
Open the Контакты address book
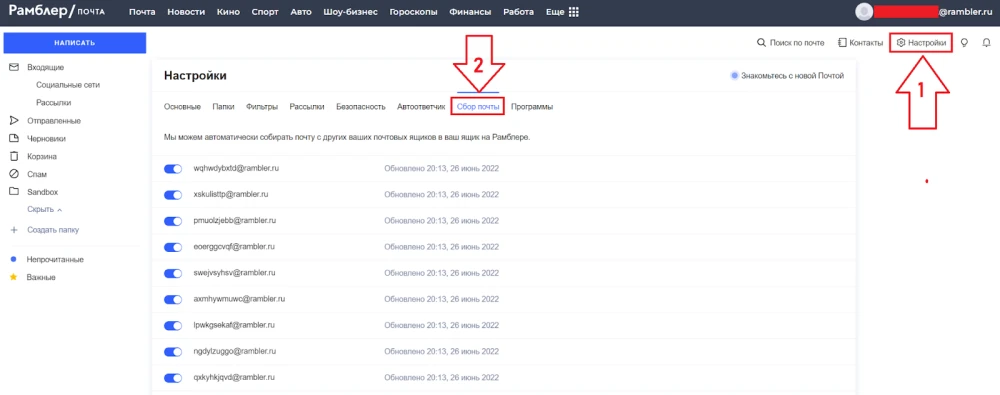point(860,43)
